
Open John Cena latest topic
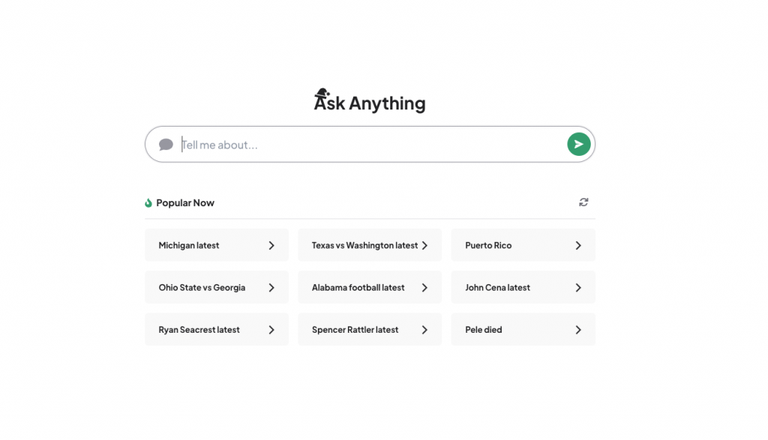[497, 287]
